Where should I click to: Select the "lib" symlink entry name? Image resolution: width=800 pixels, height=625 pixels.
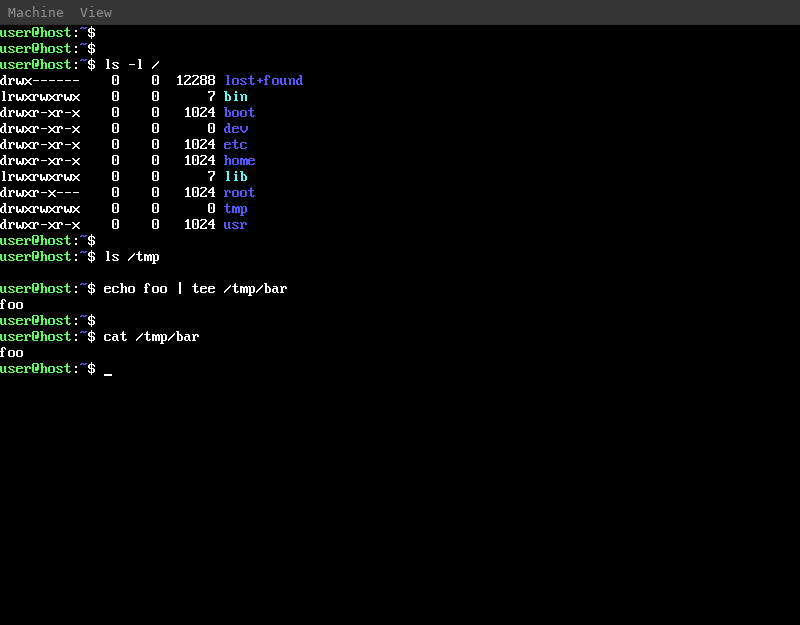[236, 177]
